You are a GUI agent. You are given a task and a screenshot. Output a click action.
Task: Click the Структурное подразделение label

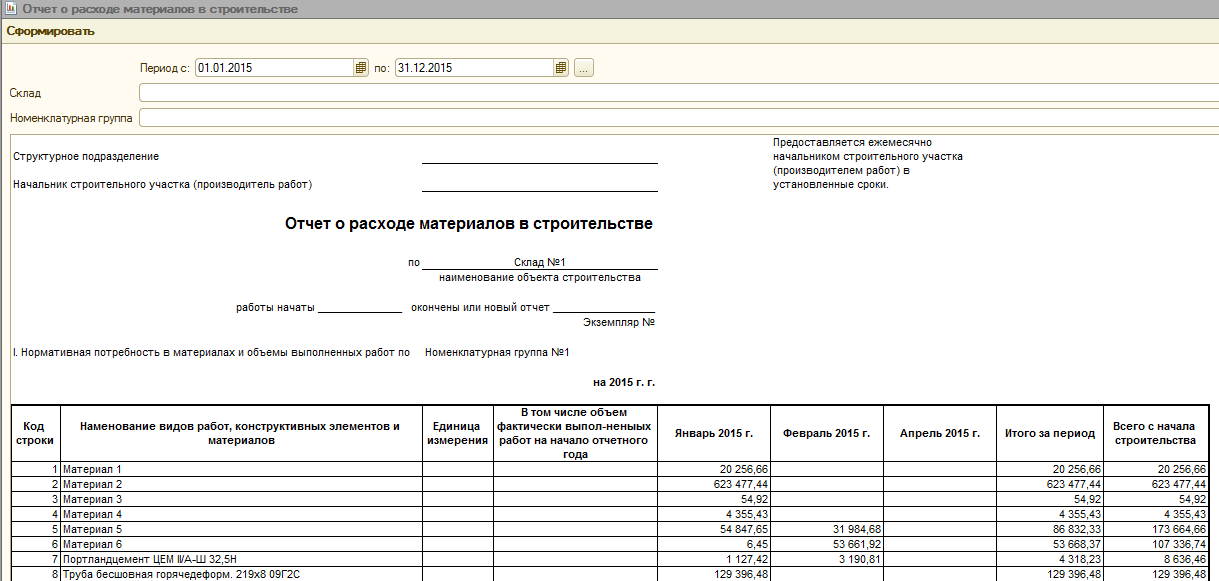[x=86, y=157]
